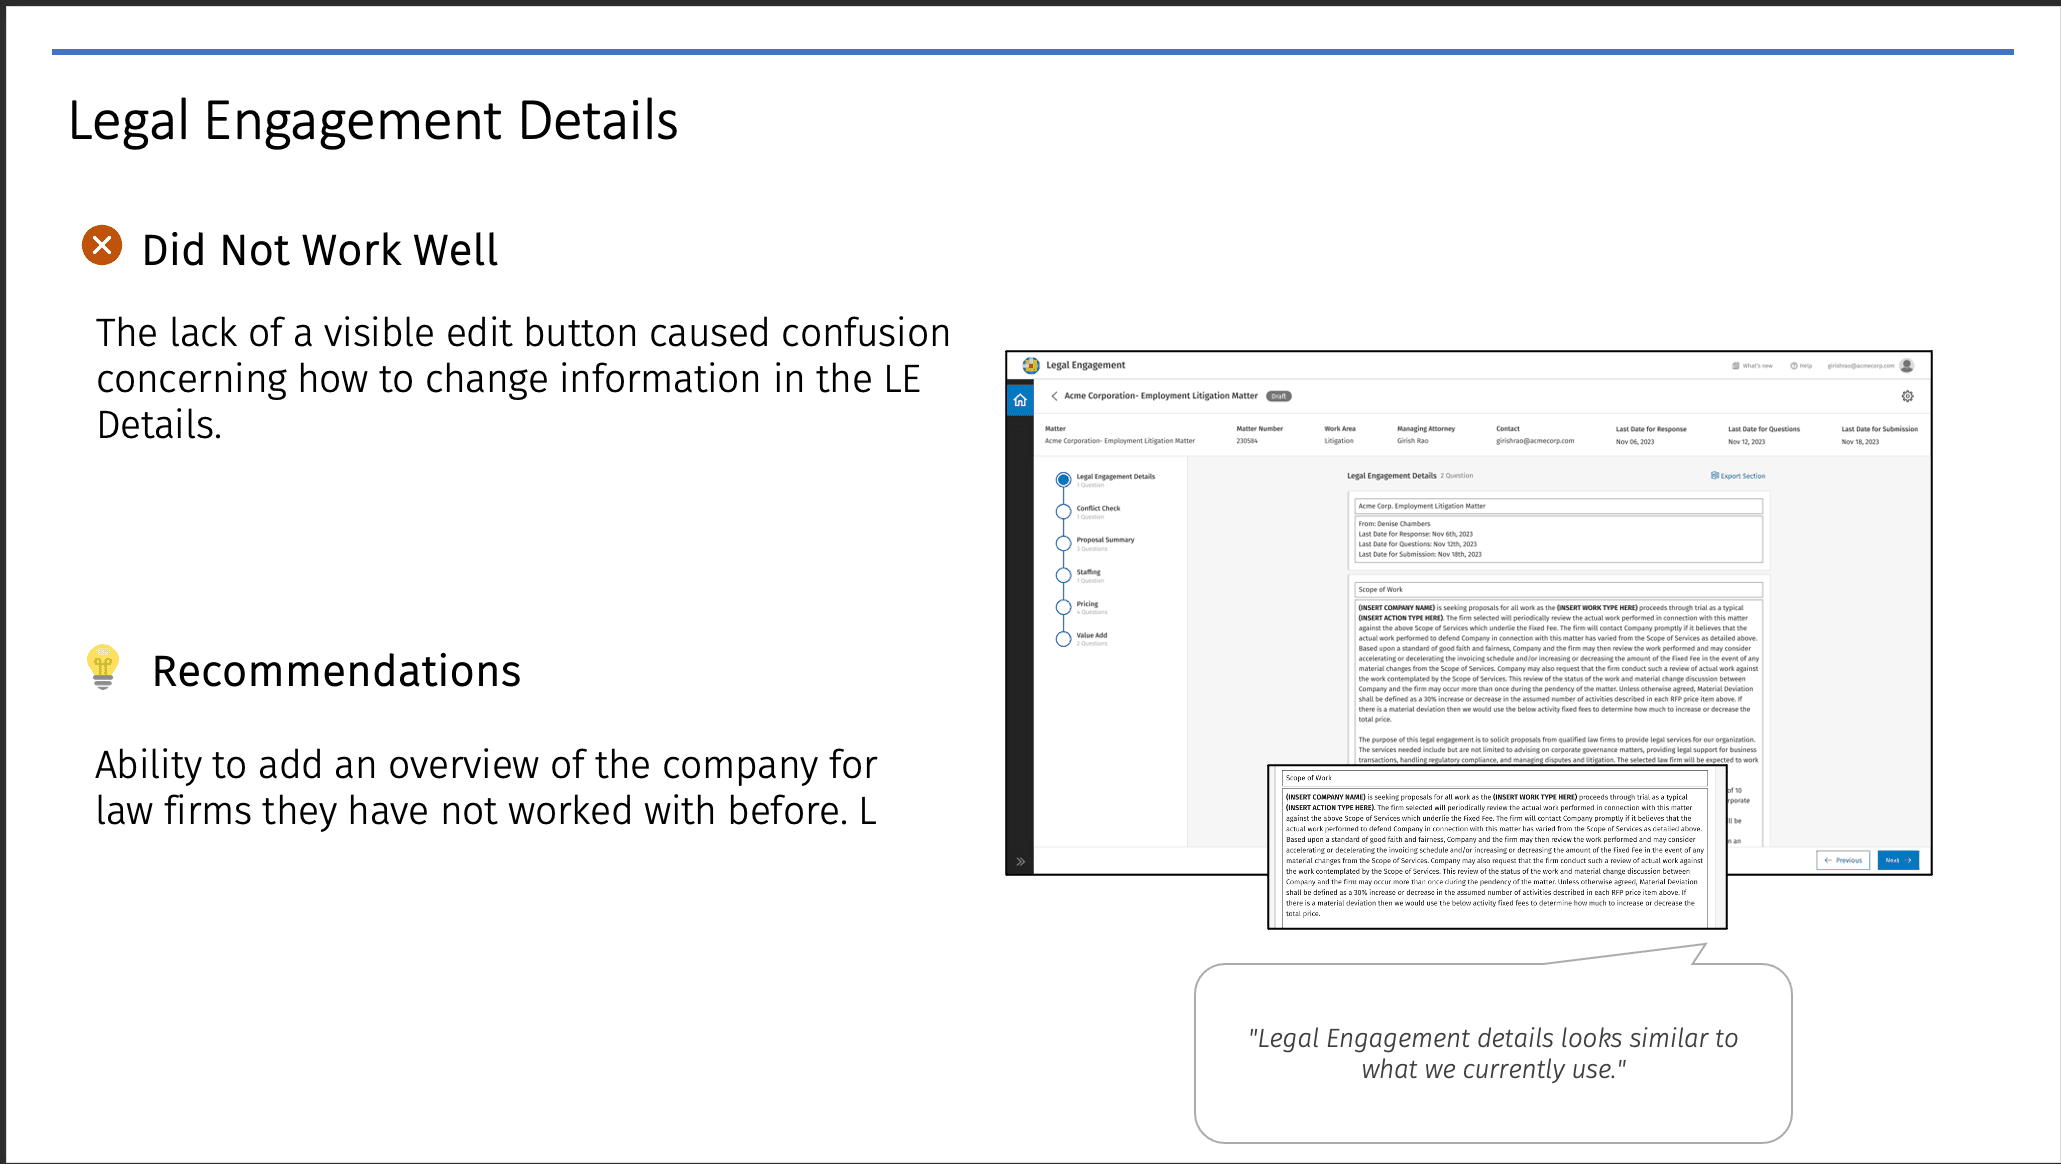This screenshot has width=2061, height=1164.
Task: Expand sidebar with the double chevron
Action: point(1020,861)
